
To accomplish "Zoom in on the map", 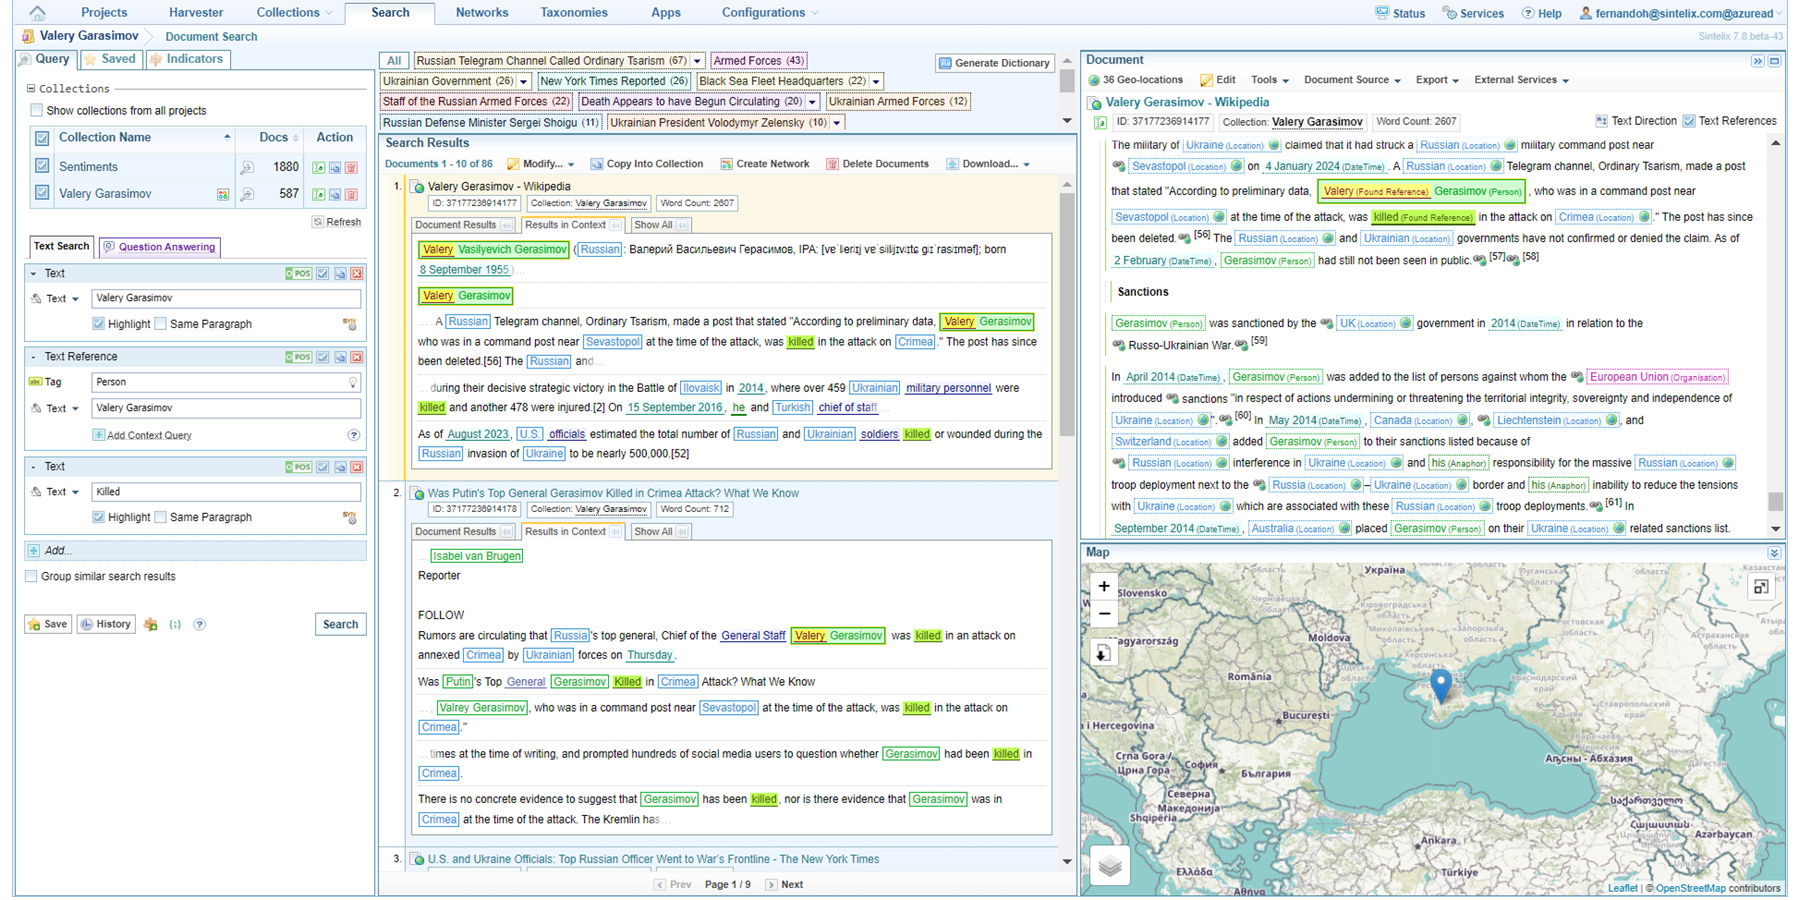I will 1104,587.
